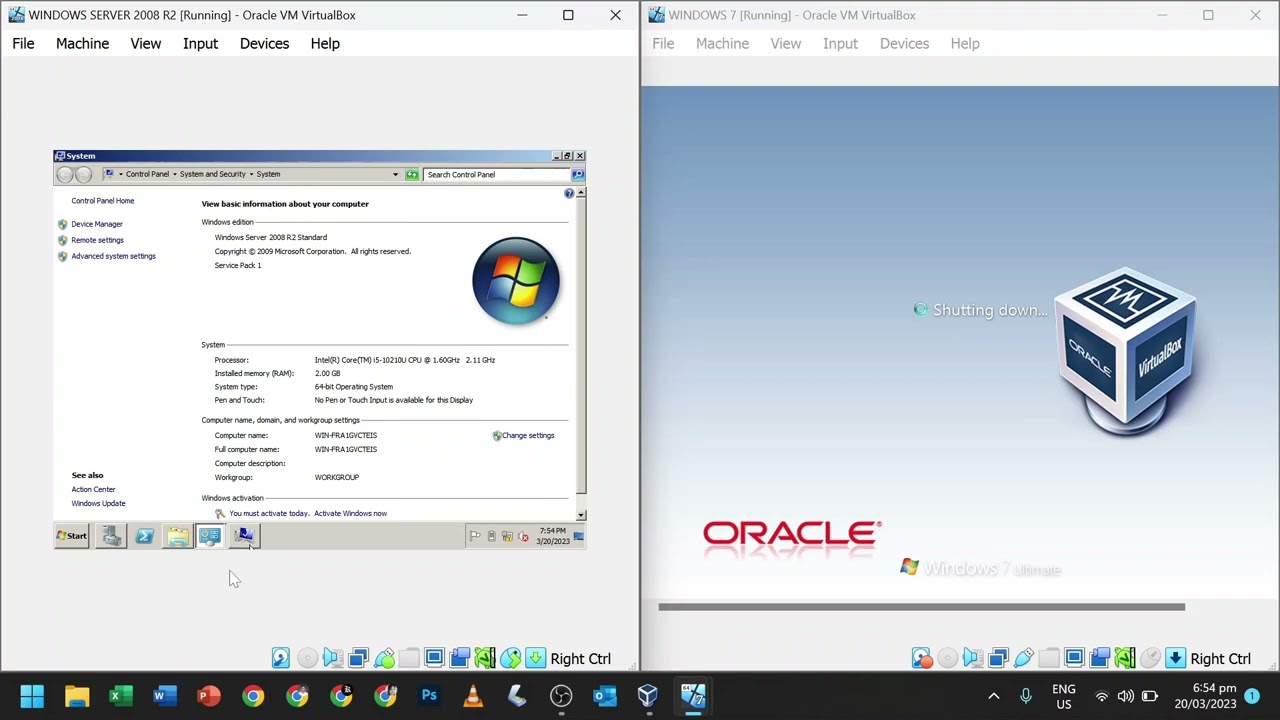Click USB devices icon in Windows 7 status bar
Image resolution: width=1280 pixels, height=720 pixels.
tap(1023, 658)
